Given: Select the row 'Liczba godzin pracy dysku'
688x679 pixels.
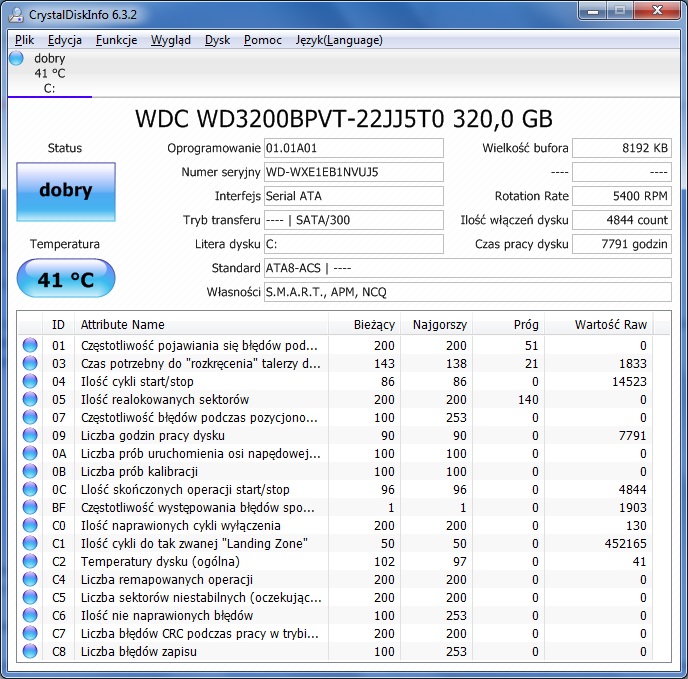Looking at the screenshot, I should [344, 435].
